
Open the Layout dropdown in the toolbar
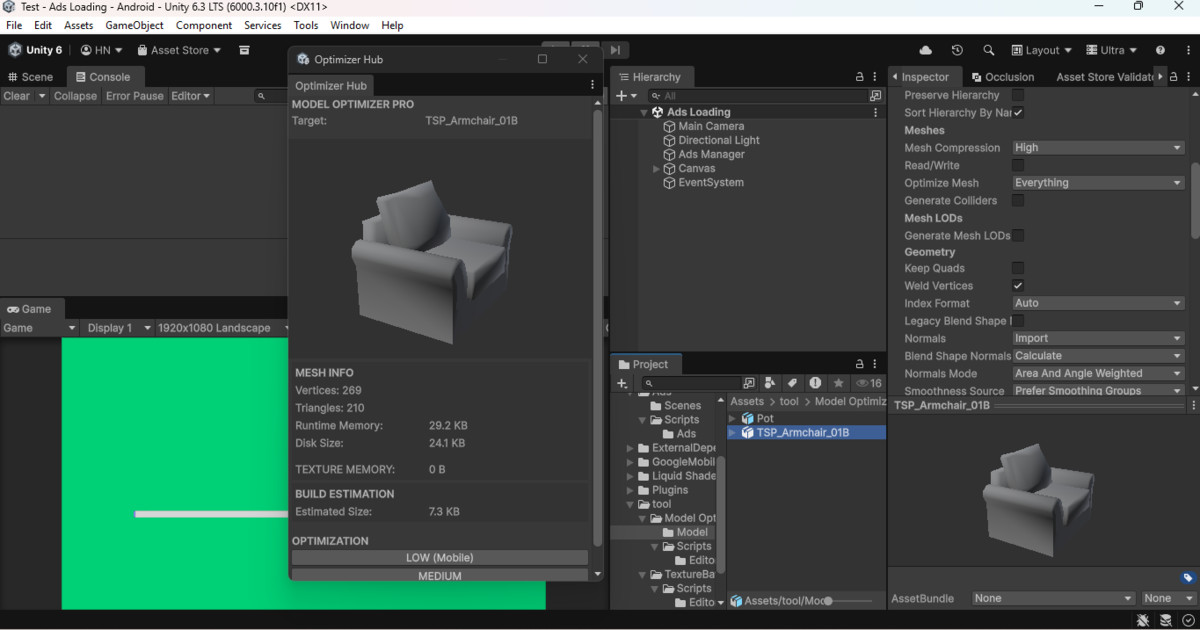point(1041,50)
